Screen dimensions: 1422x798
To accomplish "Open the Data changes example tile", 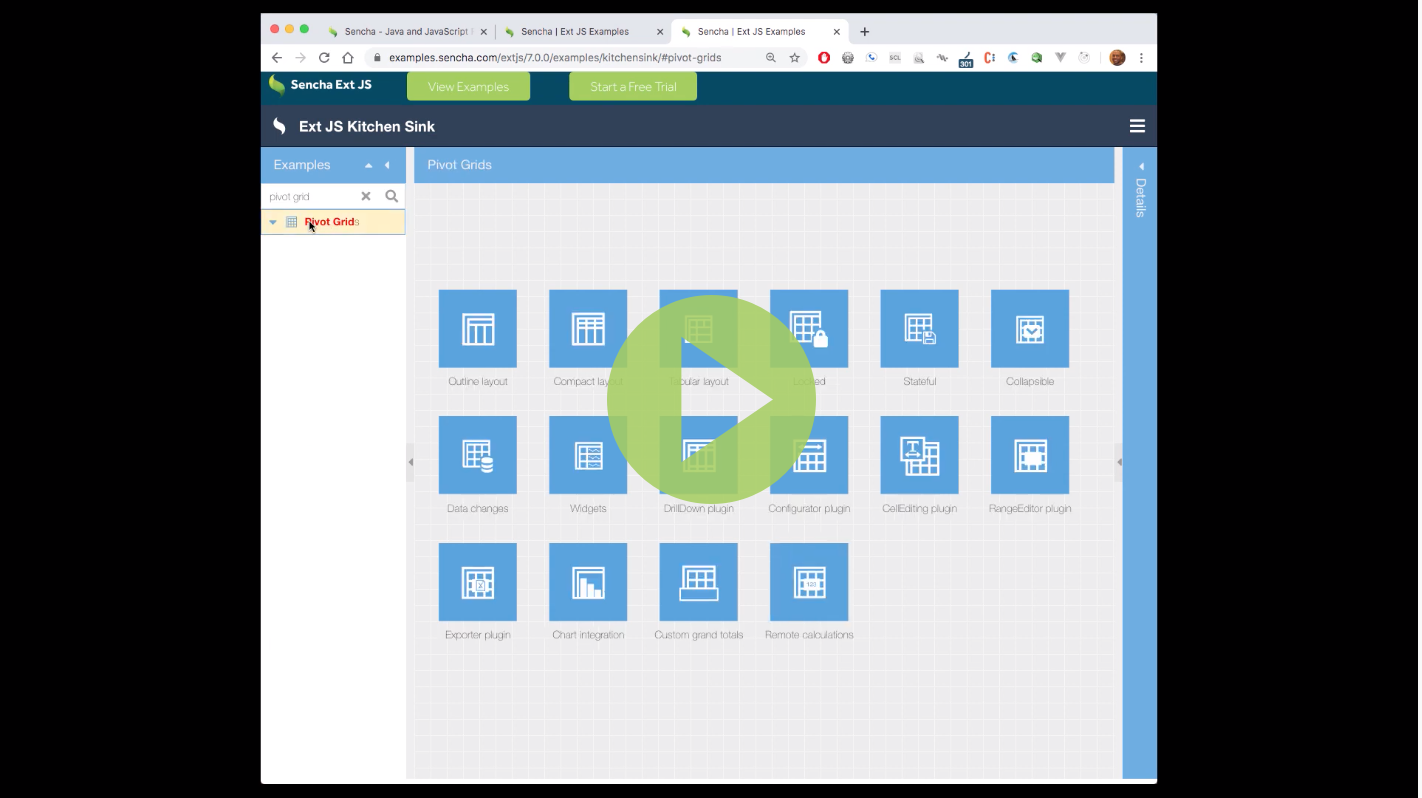I will (478, 455).
